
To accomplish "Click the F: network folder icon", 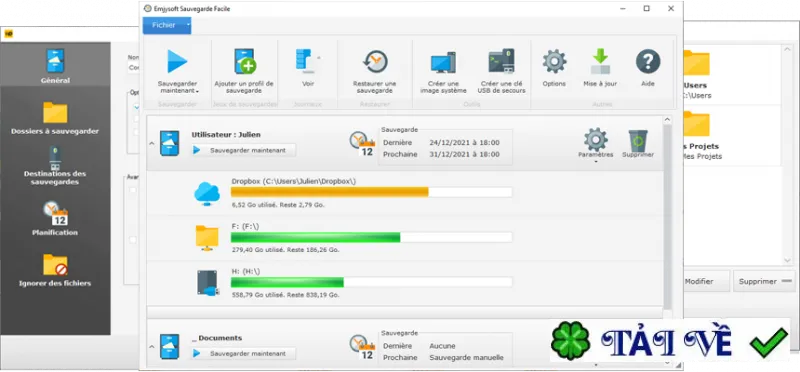I will [x=207, y=238].
